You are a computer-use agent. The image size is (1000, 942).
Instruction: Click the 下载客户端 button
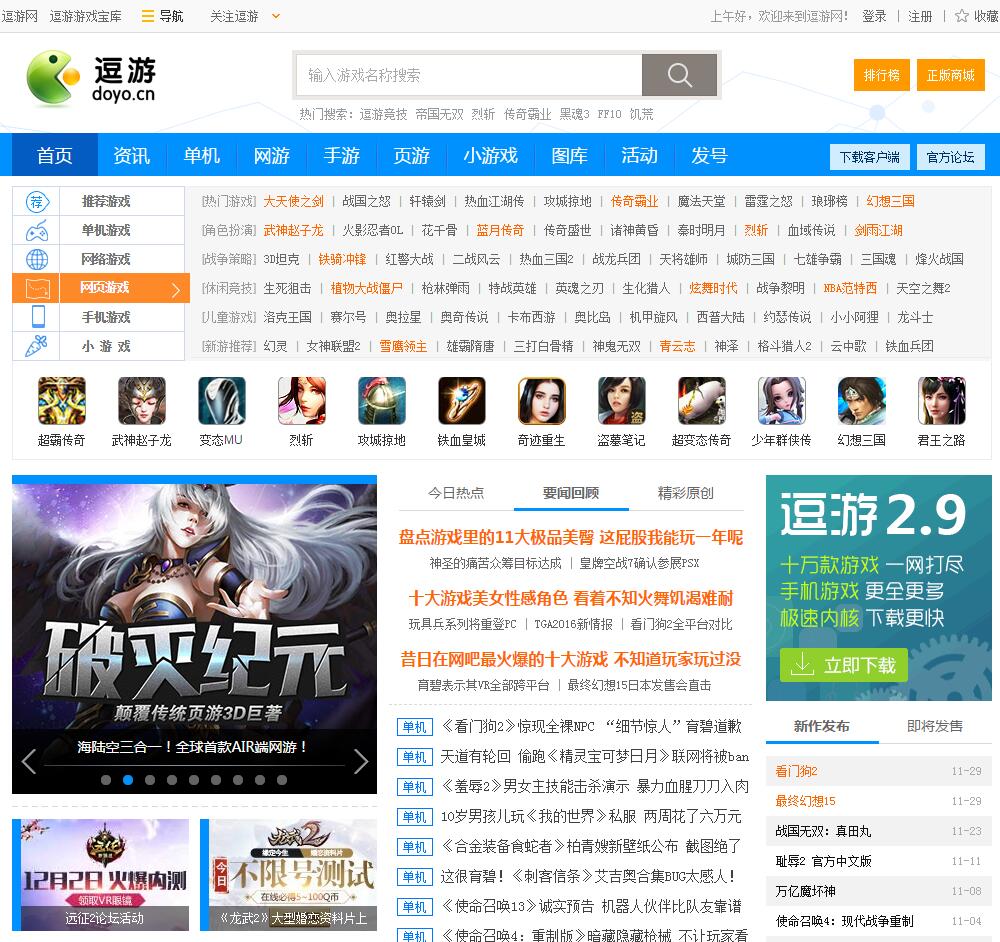coord(869,157)
